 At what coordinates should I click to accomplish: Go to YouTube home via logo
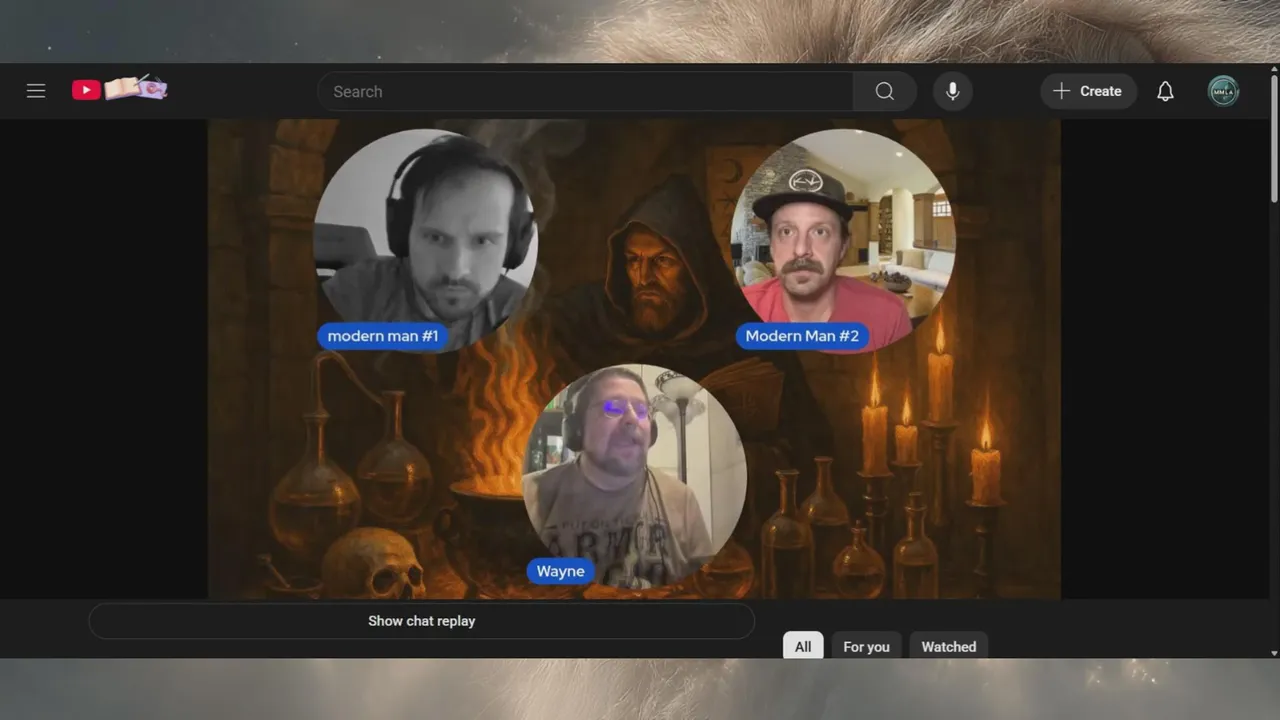tap(120, 89)
